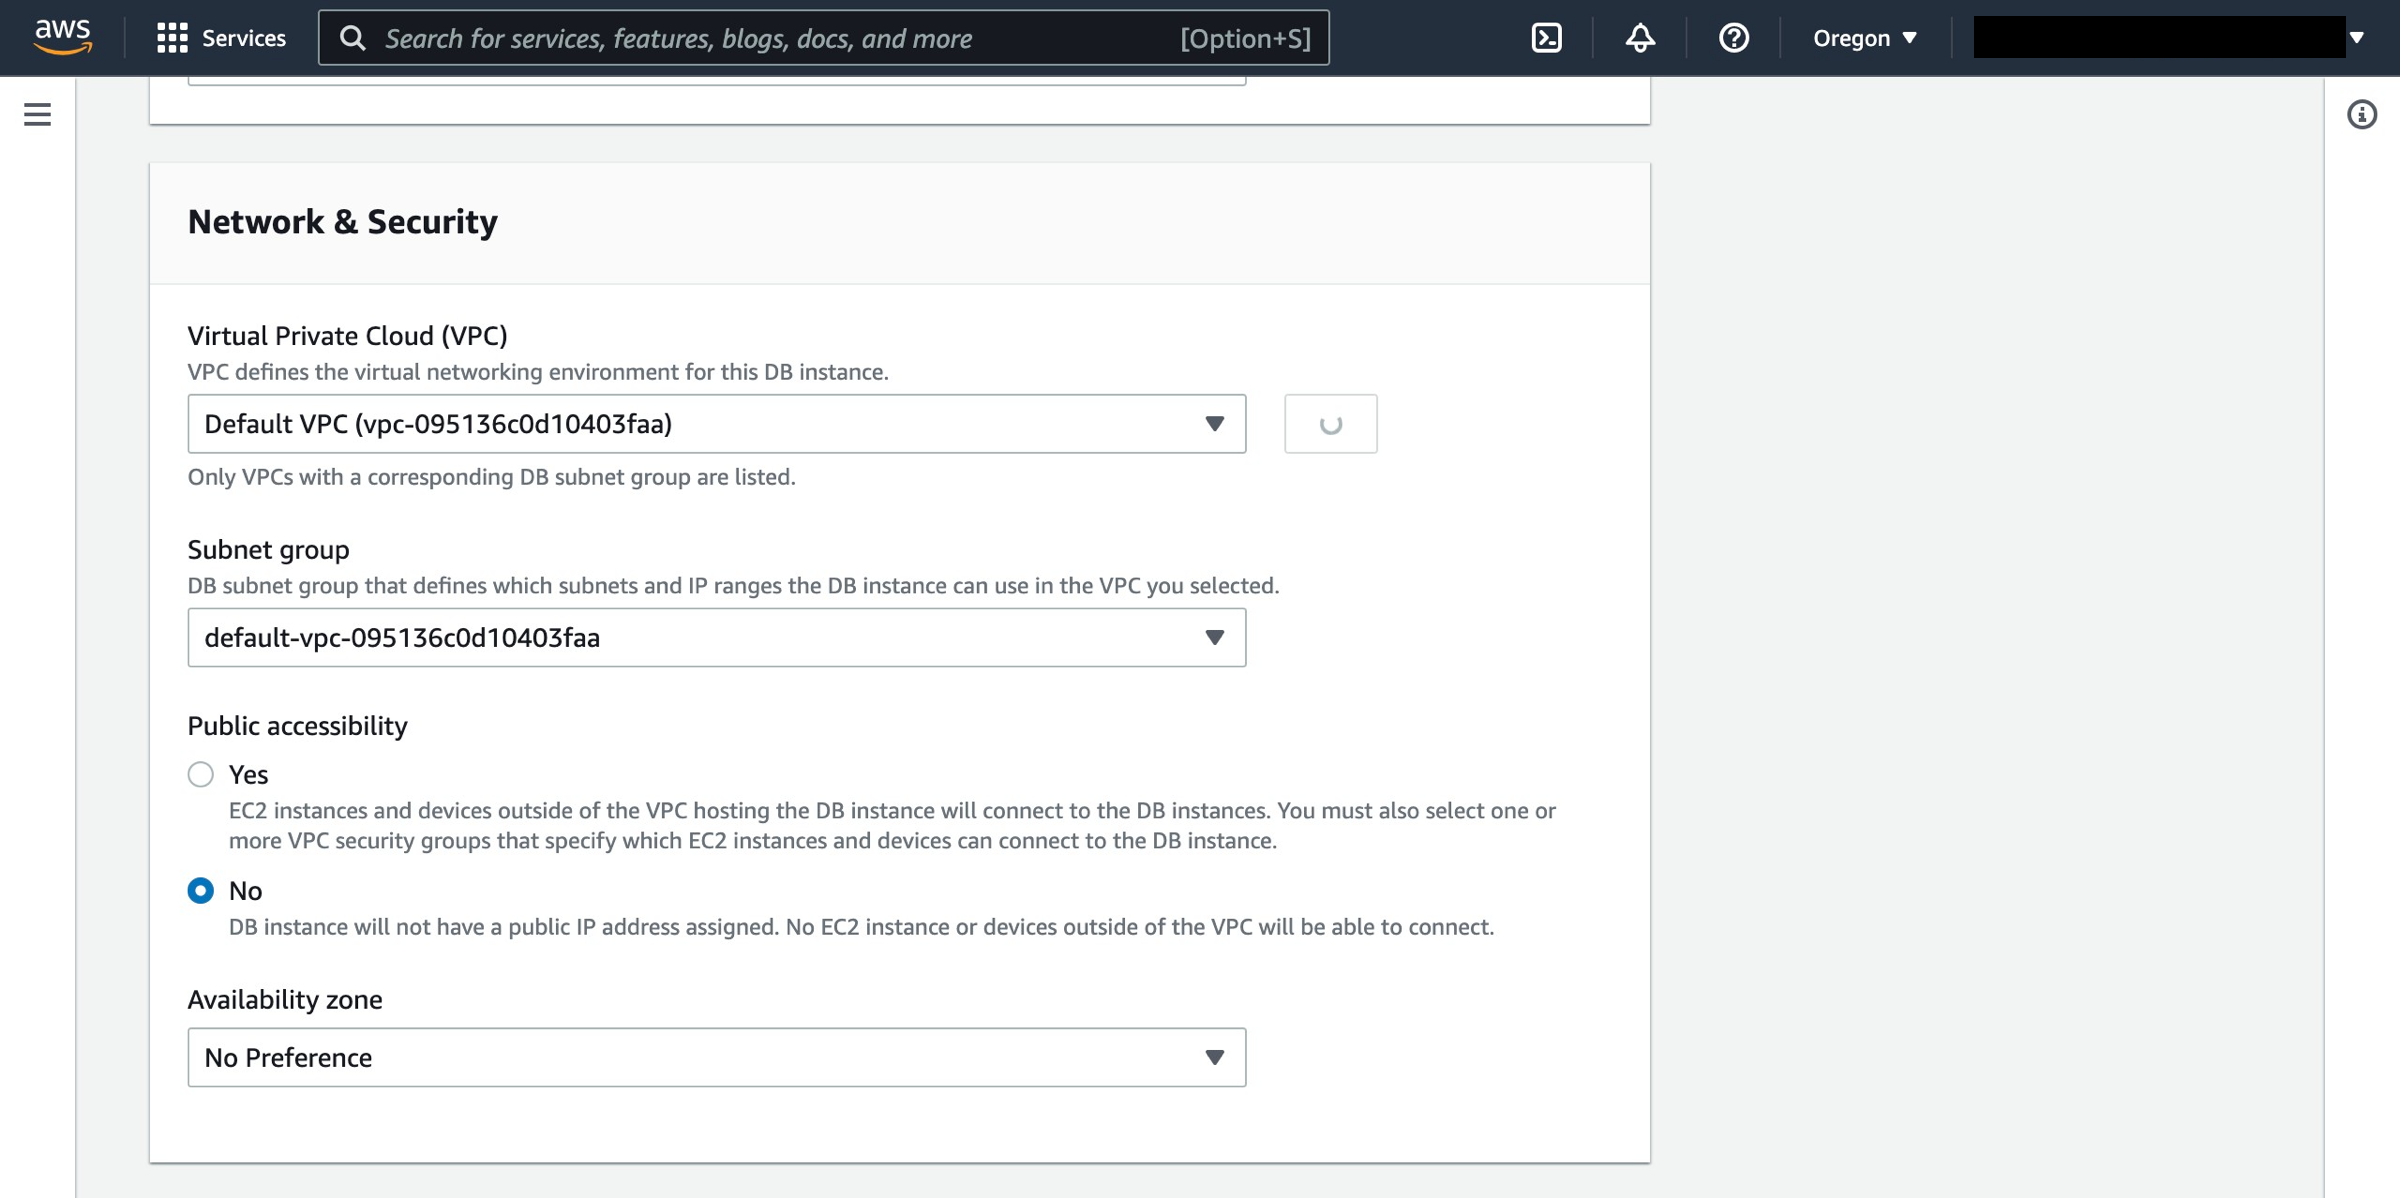Click the VPC refresh button

(x=1330, y=424)
